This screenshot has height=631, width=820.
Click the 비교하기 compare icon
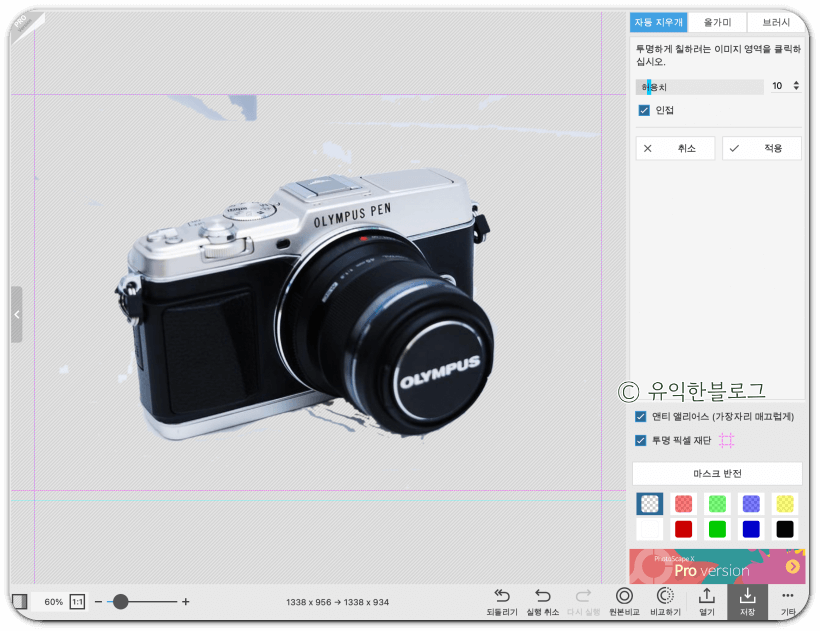click(665, 602)
